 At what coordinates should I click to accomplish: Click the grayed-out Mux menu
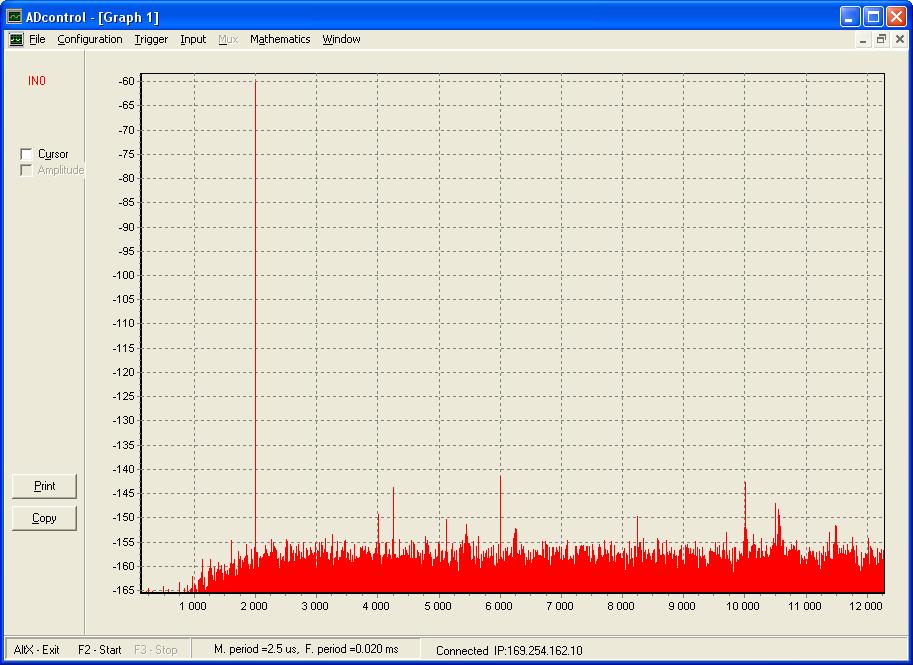pyautogui.click(x=228, y=39)
